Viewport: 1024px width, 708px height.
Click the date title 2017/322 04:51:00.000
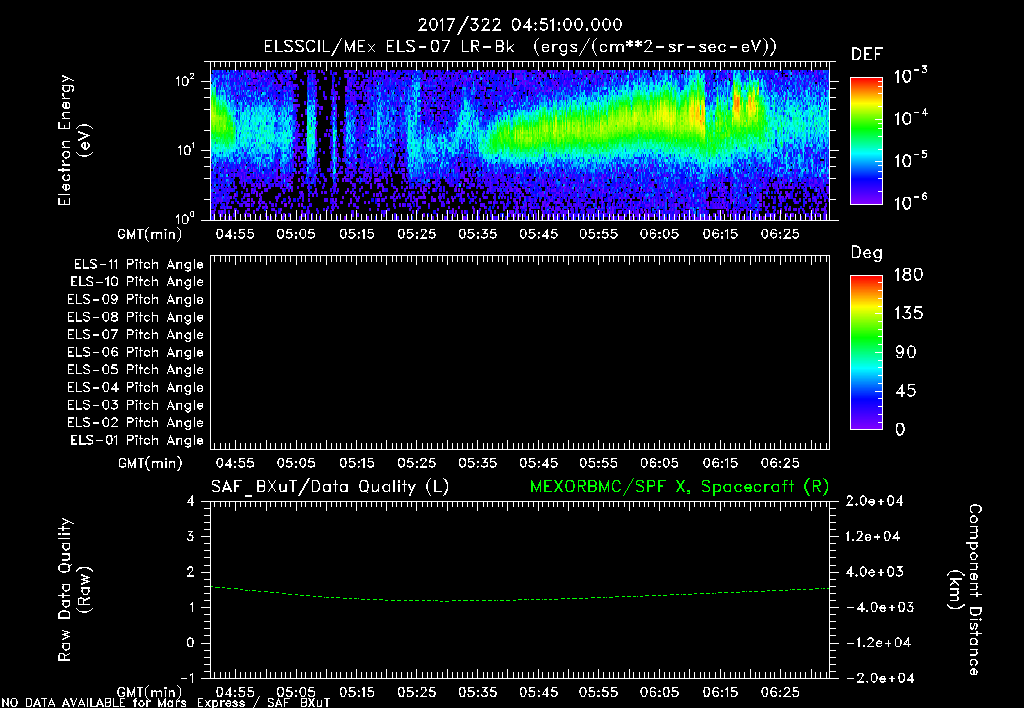coord(520,25)
